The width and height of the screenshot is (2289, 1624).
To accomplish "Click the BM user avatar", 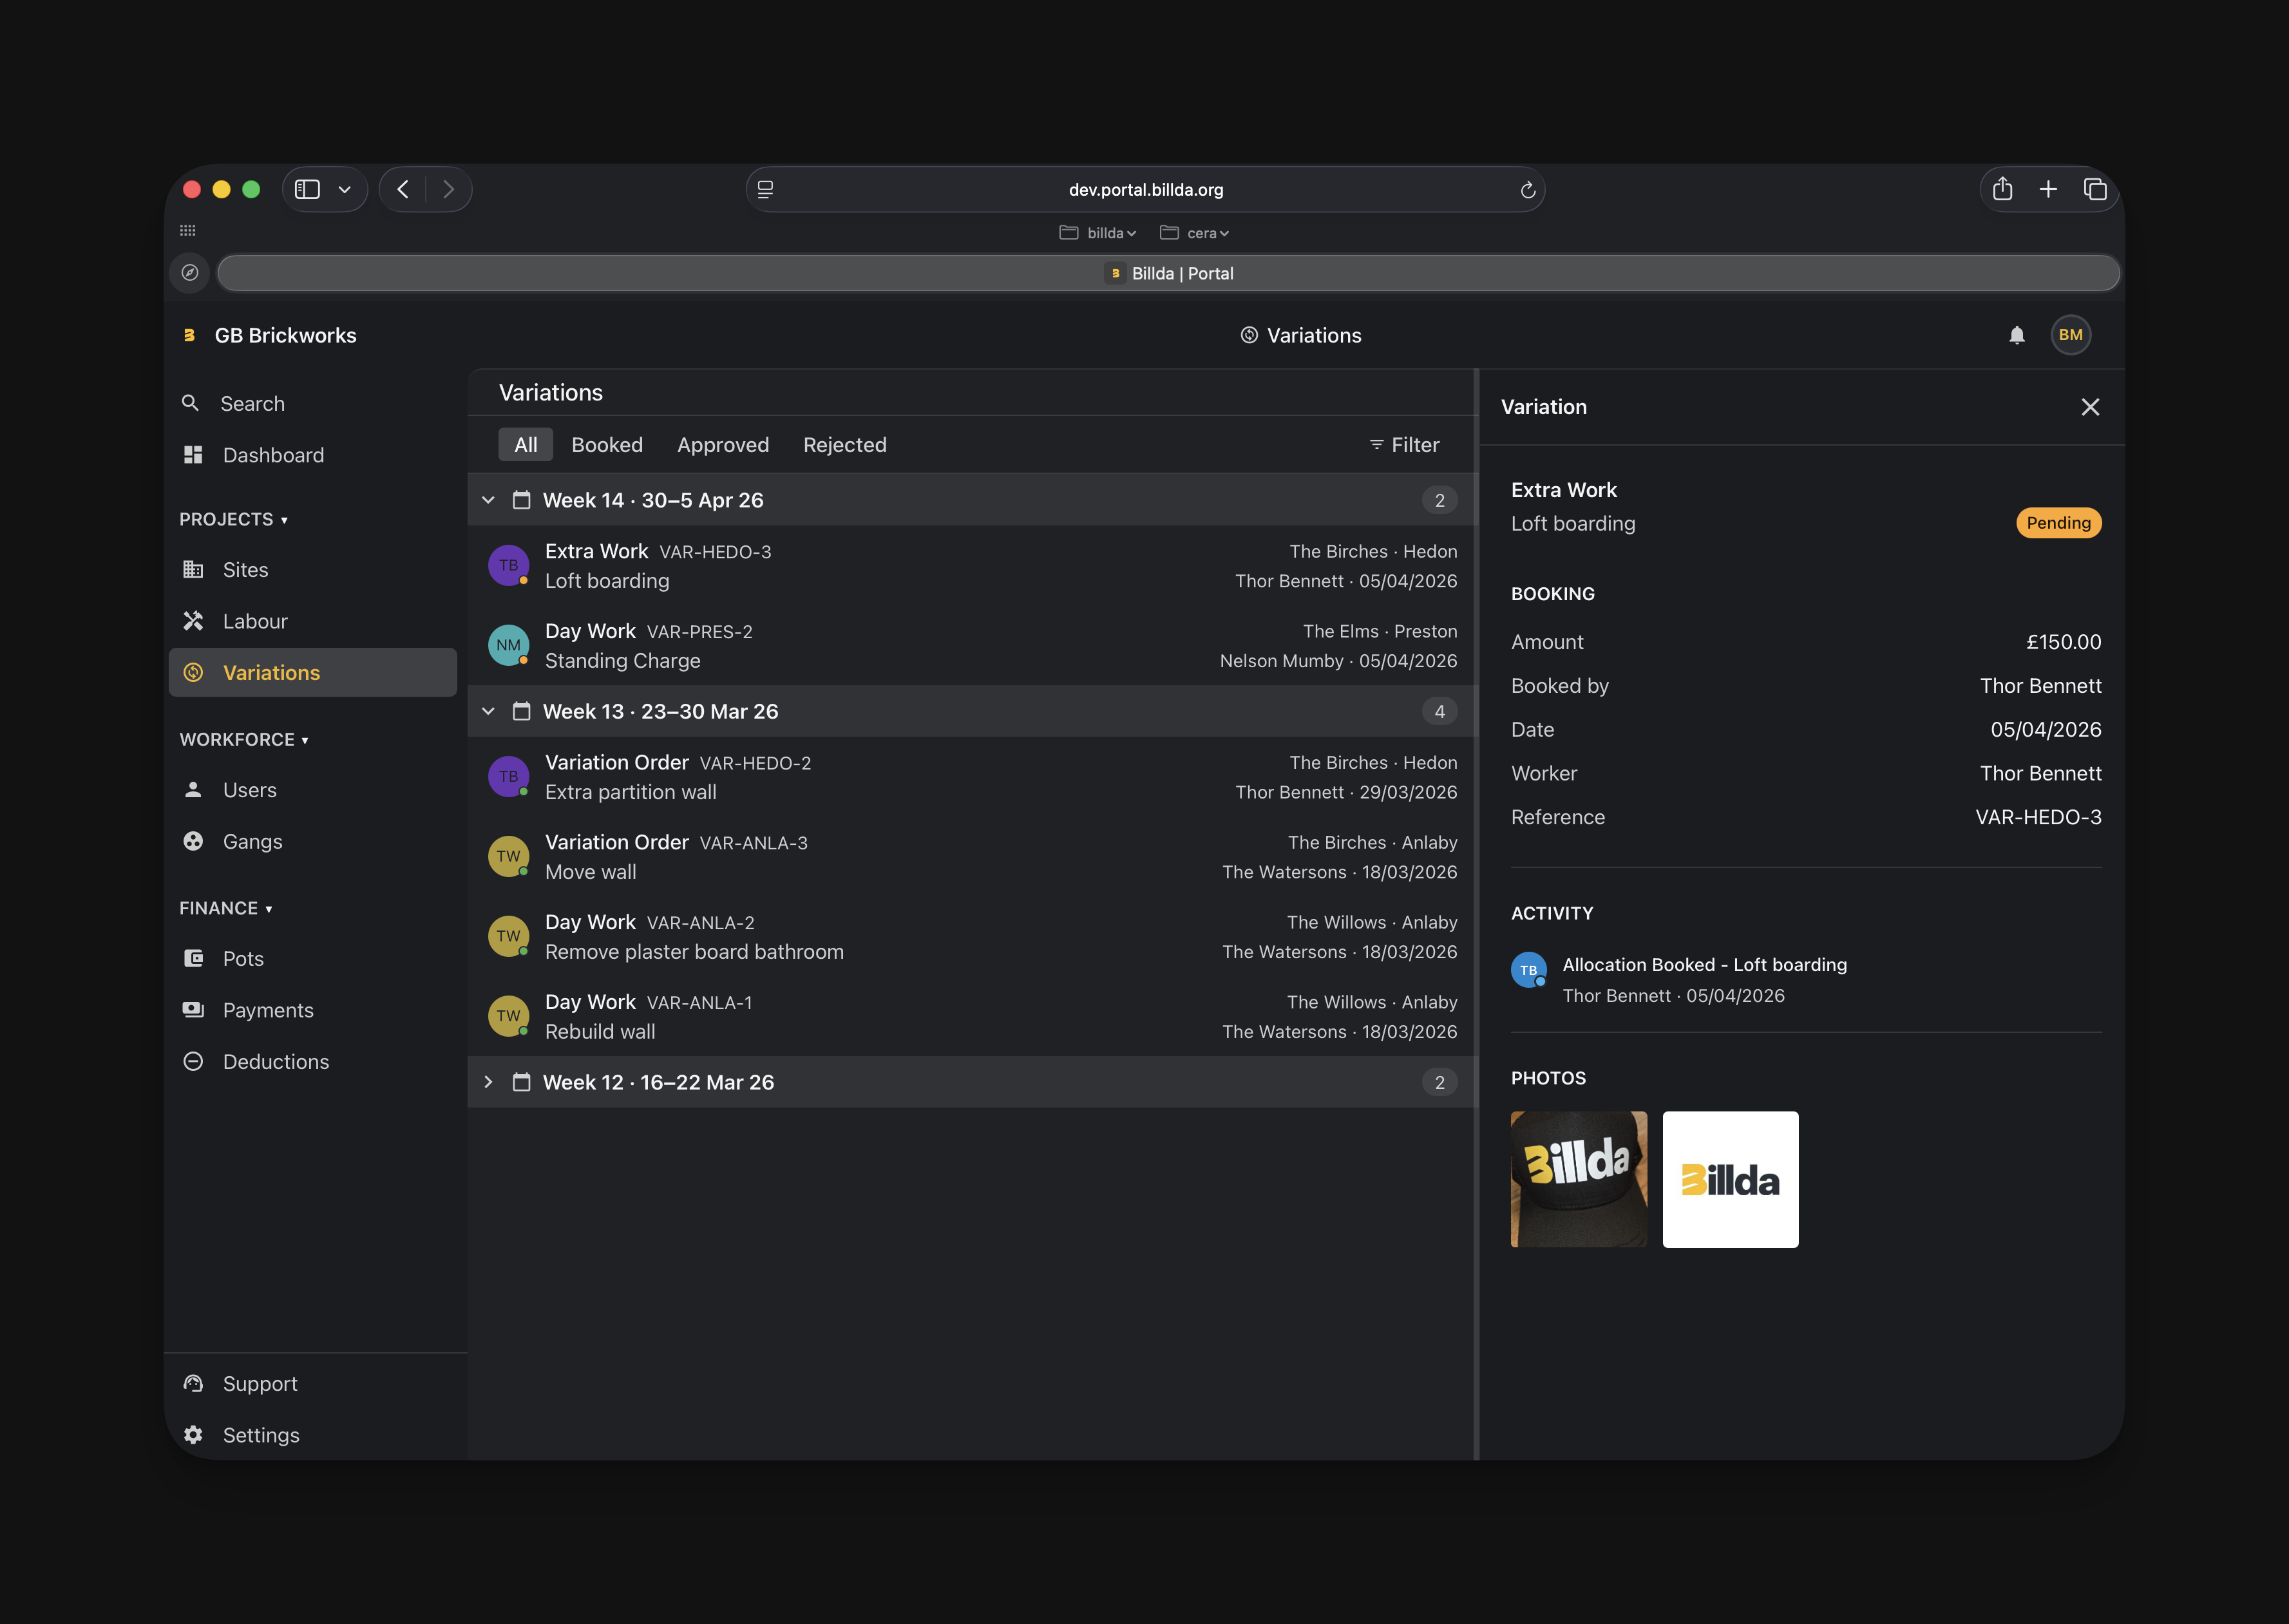I will pos(2070,335).
